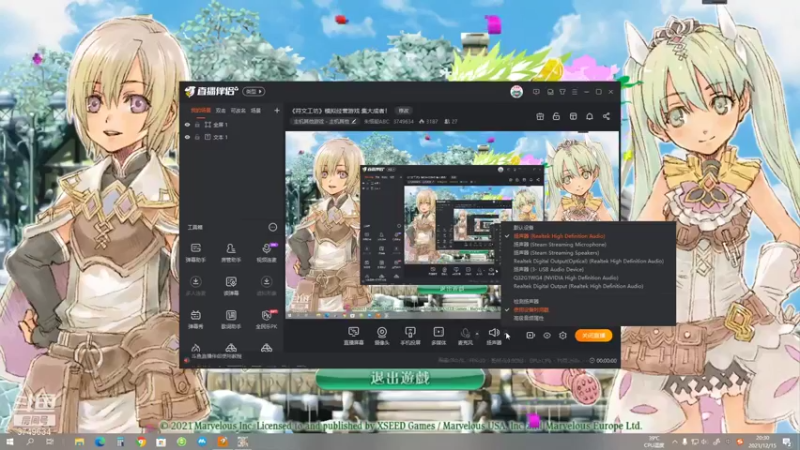Open the user avatar in title bar
The height and width of the screenshot is (450, 800).
click(x=516, y=92)
